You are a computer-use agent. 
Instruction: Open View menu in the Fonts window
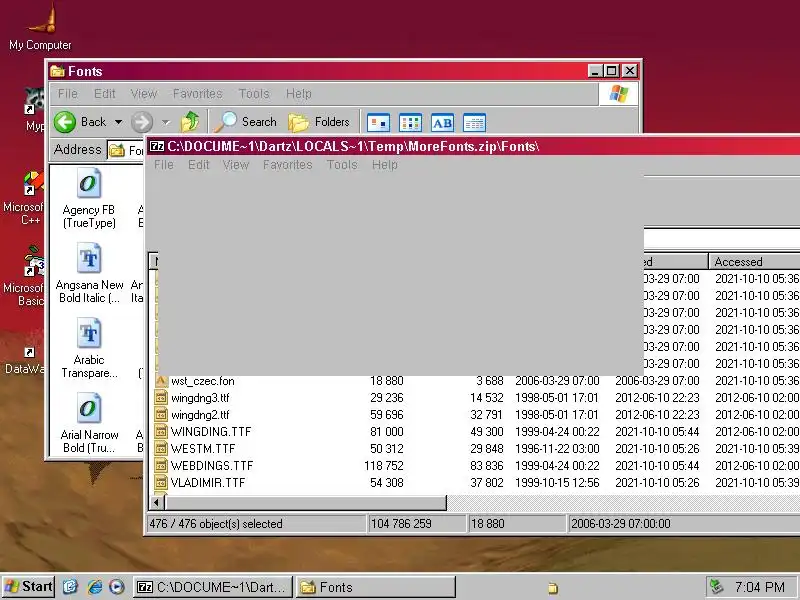click(144, 94)
